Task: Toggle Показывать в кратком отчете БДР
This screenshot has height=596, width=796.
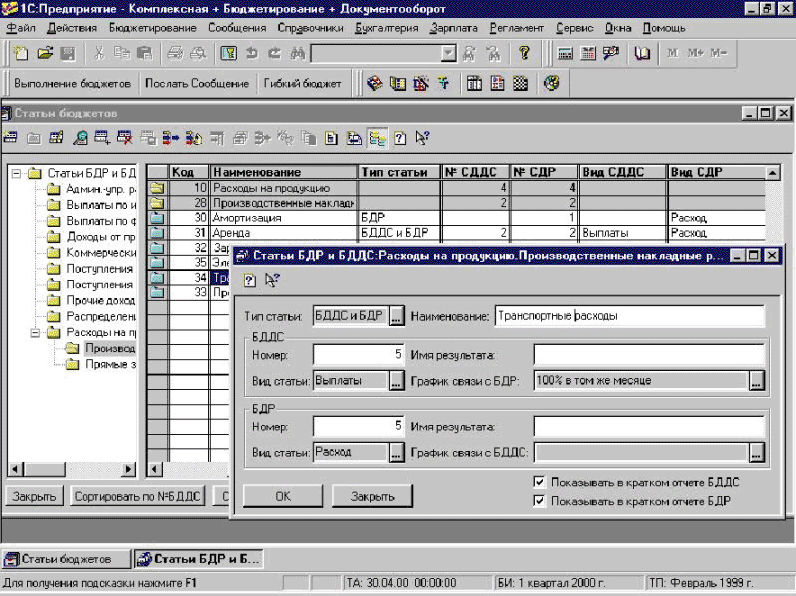Action: pyautogui.click(x=539, y=501)
